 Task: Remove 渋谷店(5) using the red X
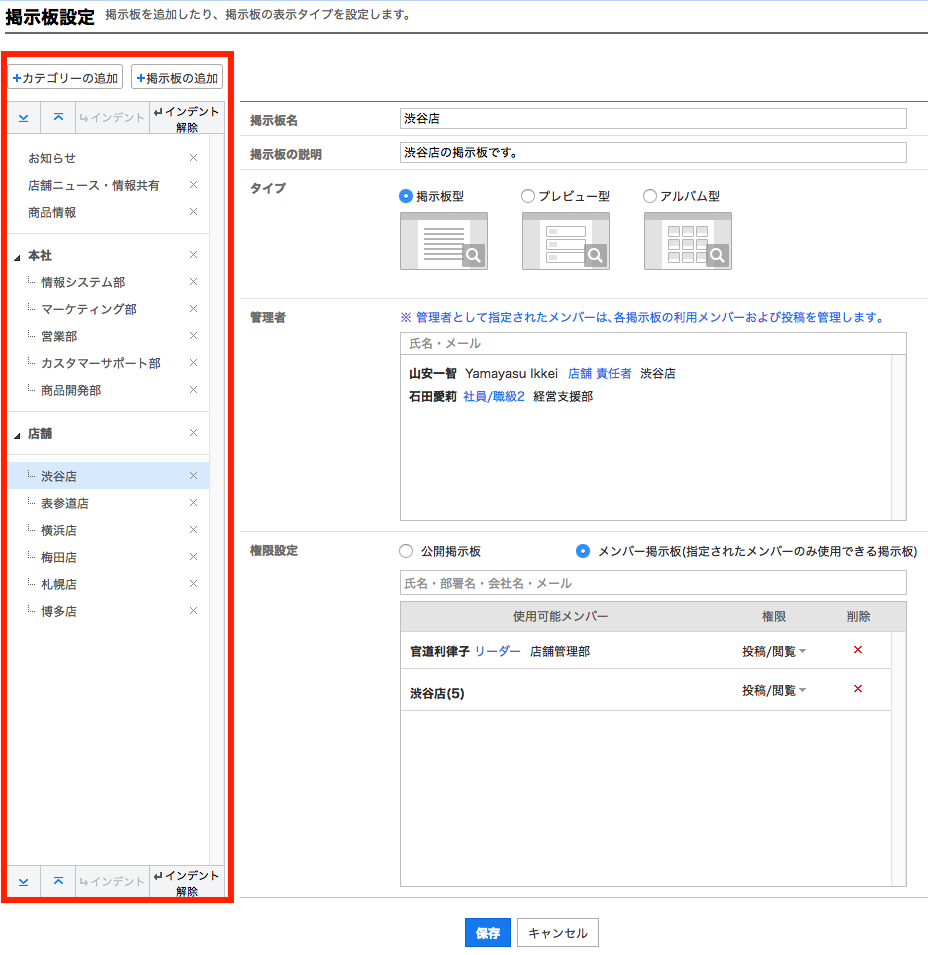pos(857,689)
